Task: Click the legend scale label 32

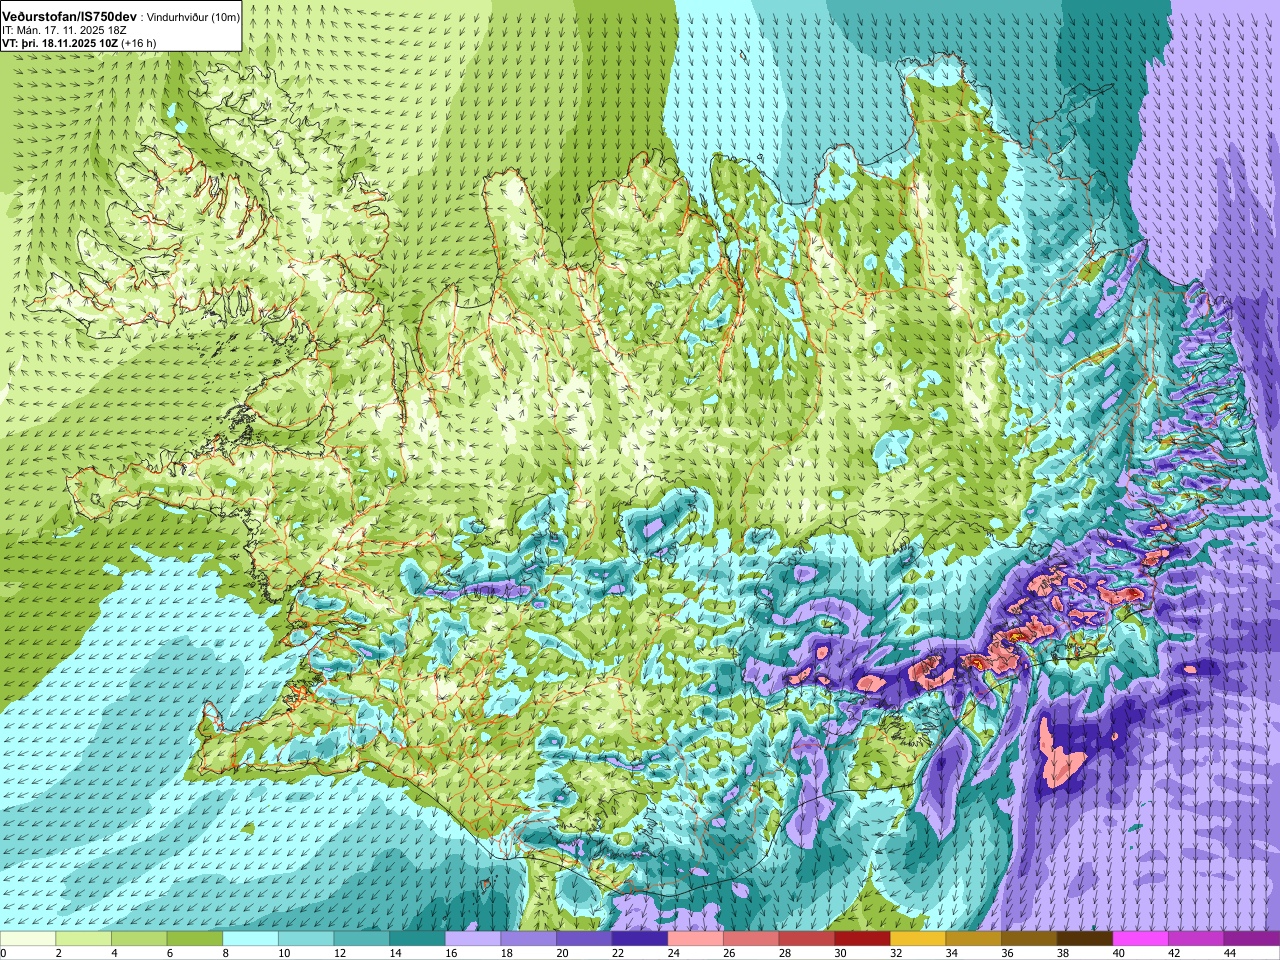Action: tap(896, 953)
